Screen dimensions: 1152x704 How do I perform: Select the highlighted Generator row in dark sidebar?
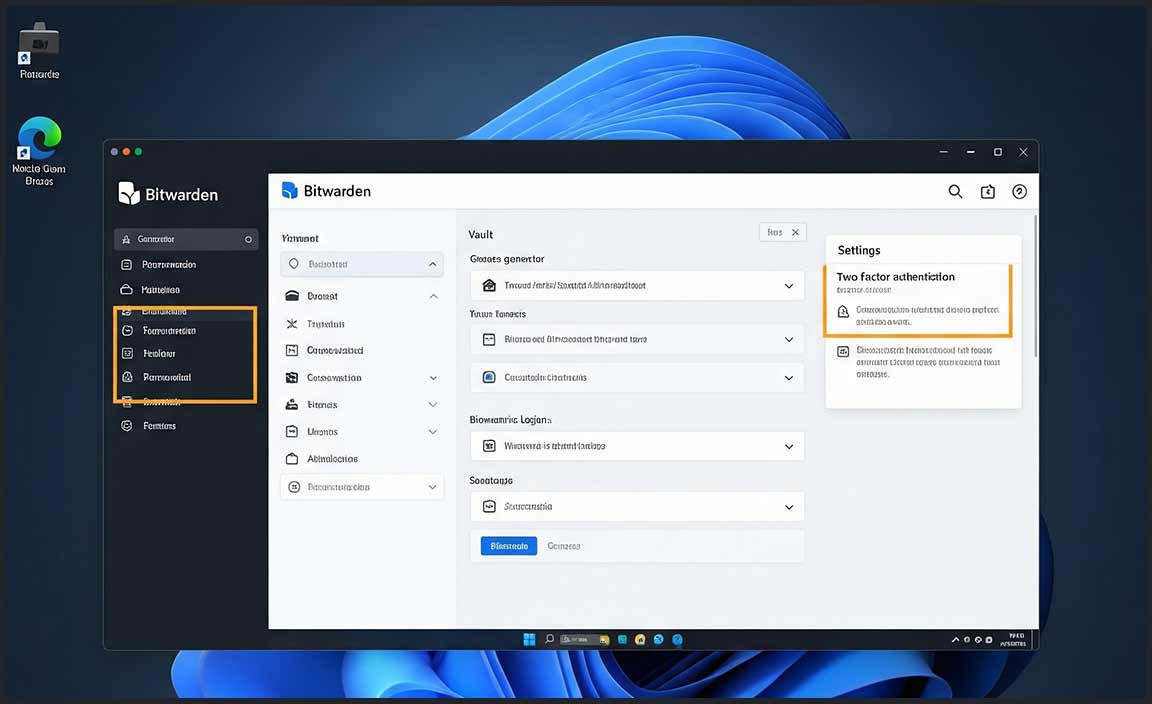pos(186,239)
